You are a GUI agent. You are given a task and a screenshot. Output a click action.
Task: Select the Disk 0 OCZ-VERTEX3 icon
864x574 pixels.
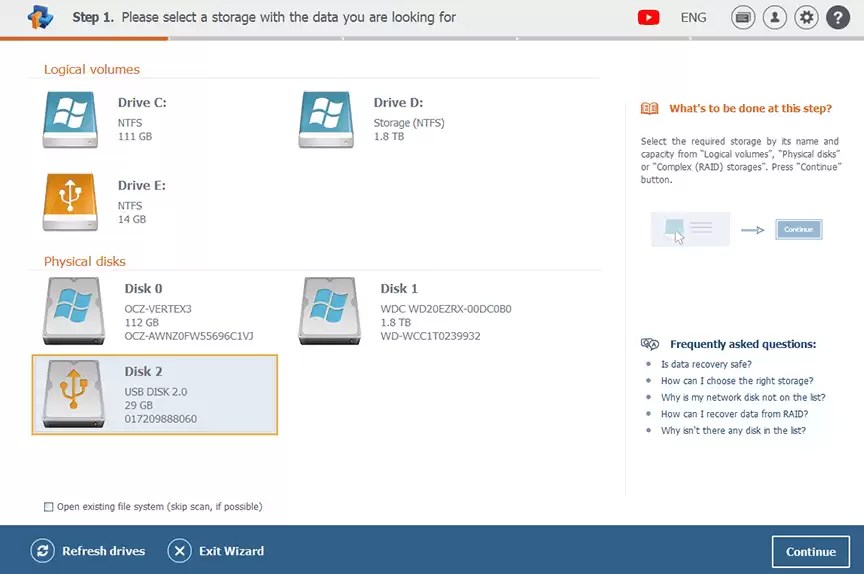pos(74,311)
